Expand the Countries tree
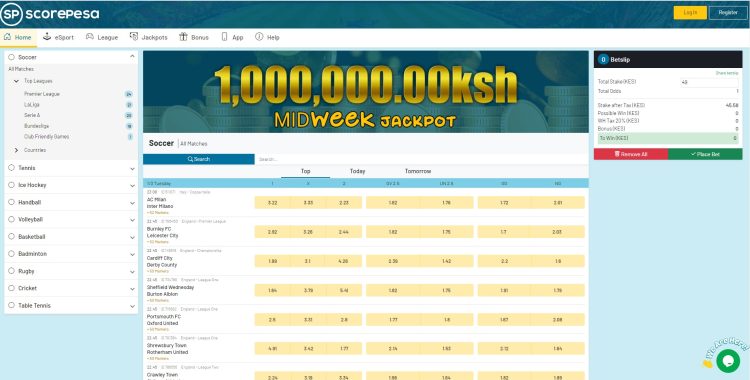This screenshot has width=750, height=380. pos(16,150)
